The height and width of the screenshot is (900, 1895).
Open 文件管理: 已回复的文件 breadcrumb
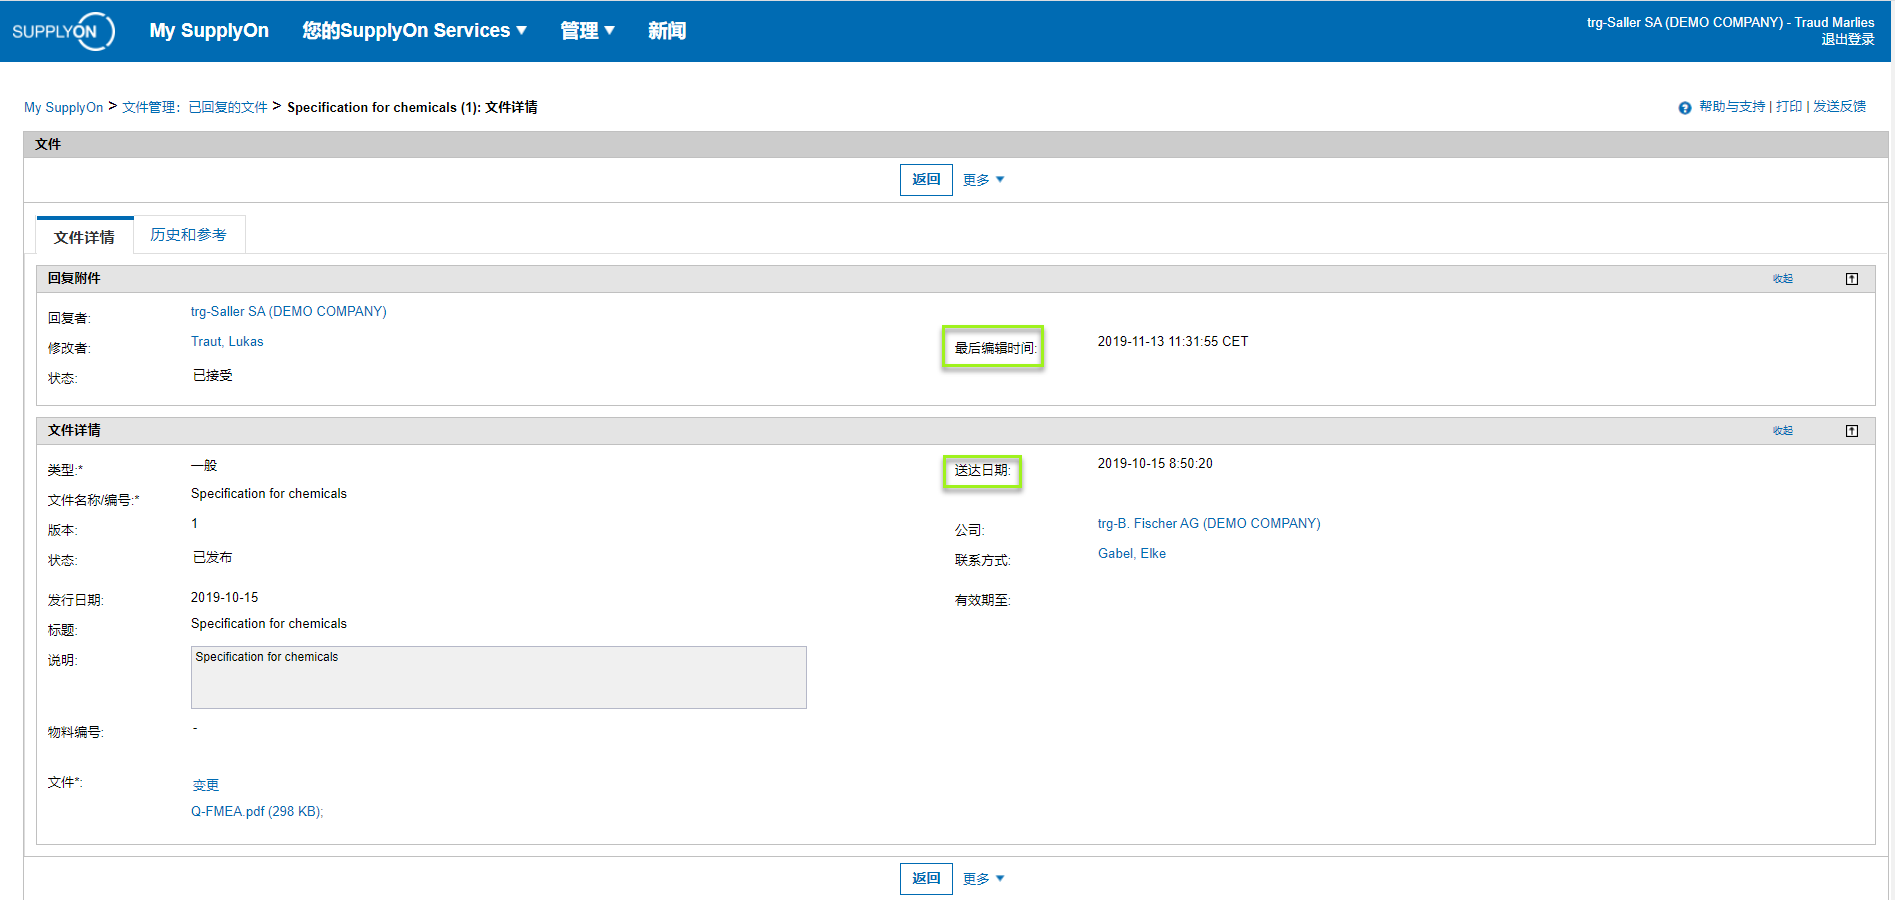pos(195,107)
